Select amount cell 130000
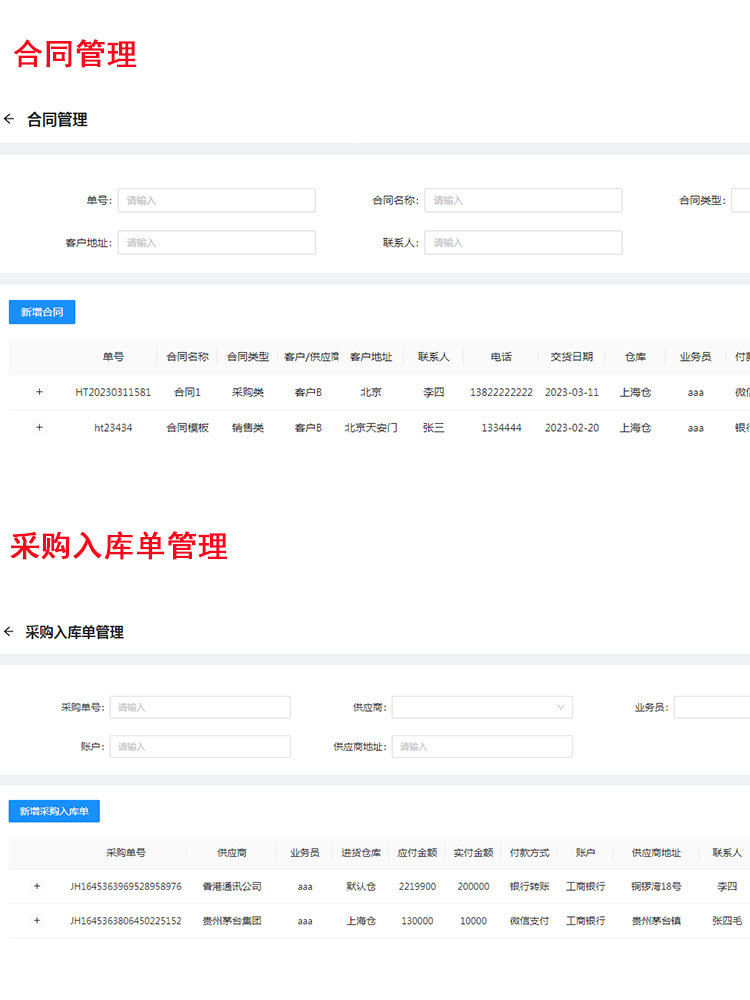The height and width of the screenshot is (1000, 750). coord(417,921)
